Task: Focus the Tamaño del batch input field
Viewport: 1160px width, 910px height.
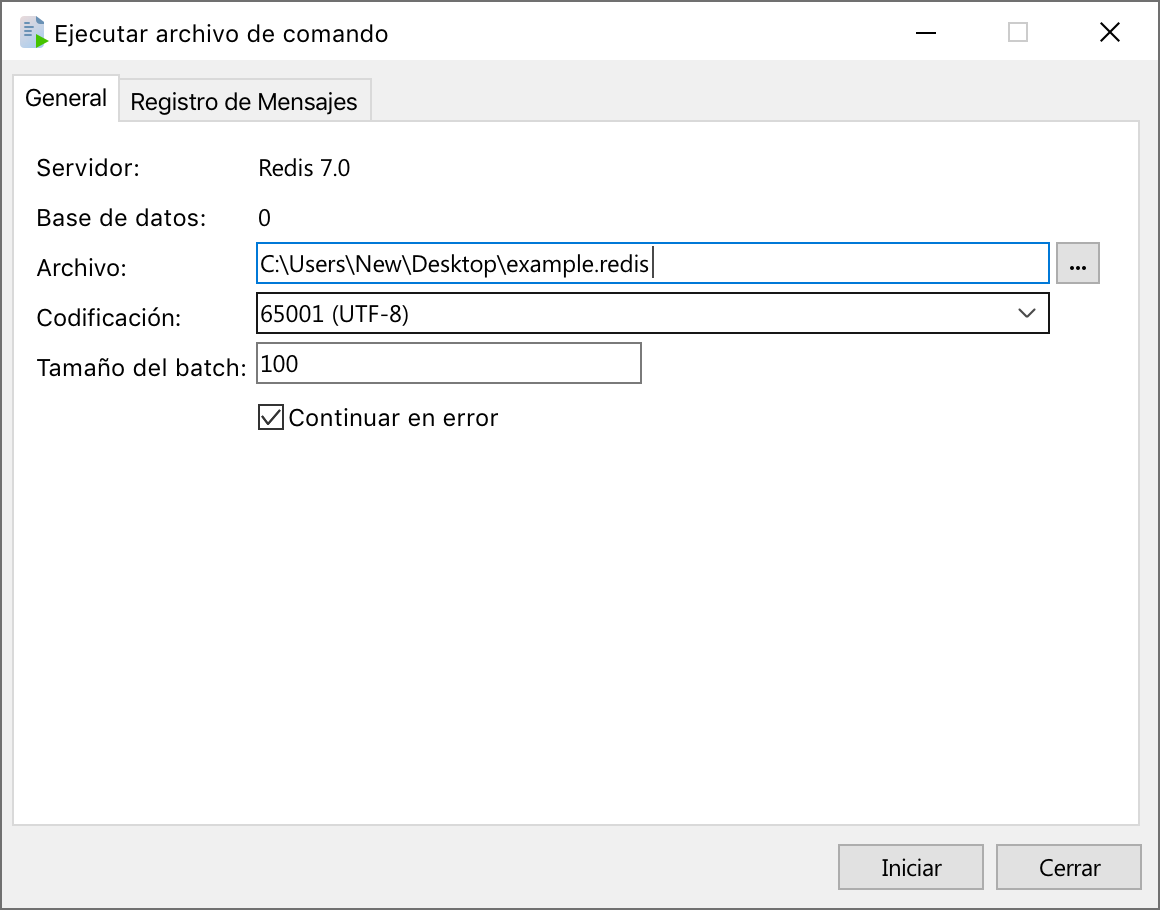Action: coord(448,364)
